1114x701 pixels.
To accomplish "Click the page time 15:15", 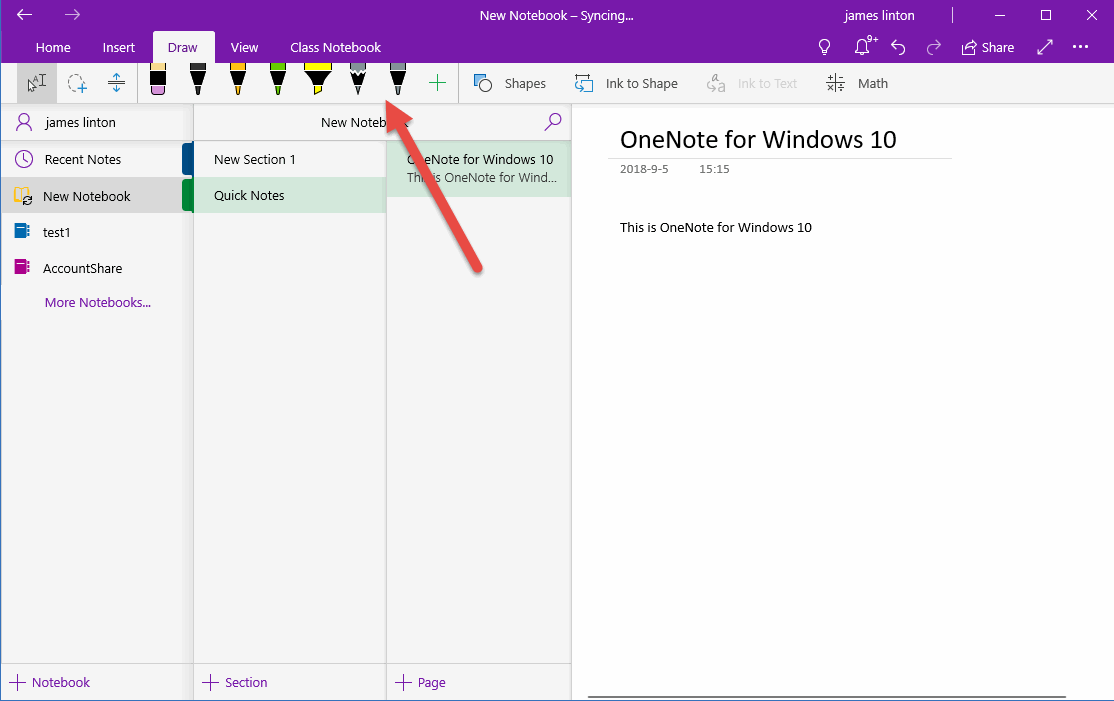I will click(714, 169).
